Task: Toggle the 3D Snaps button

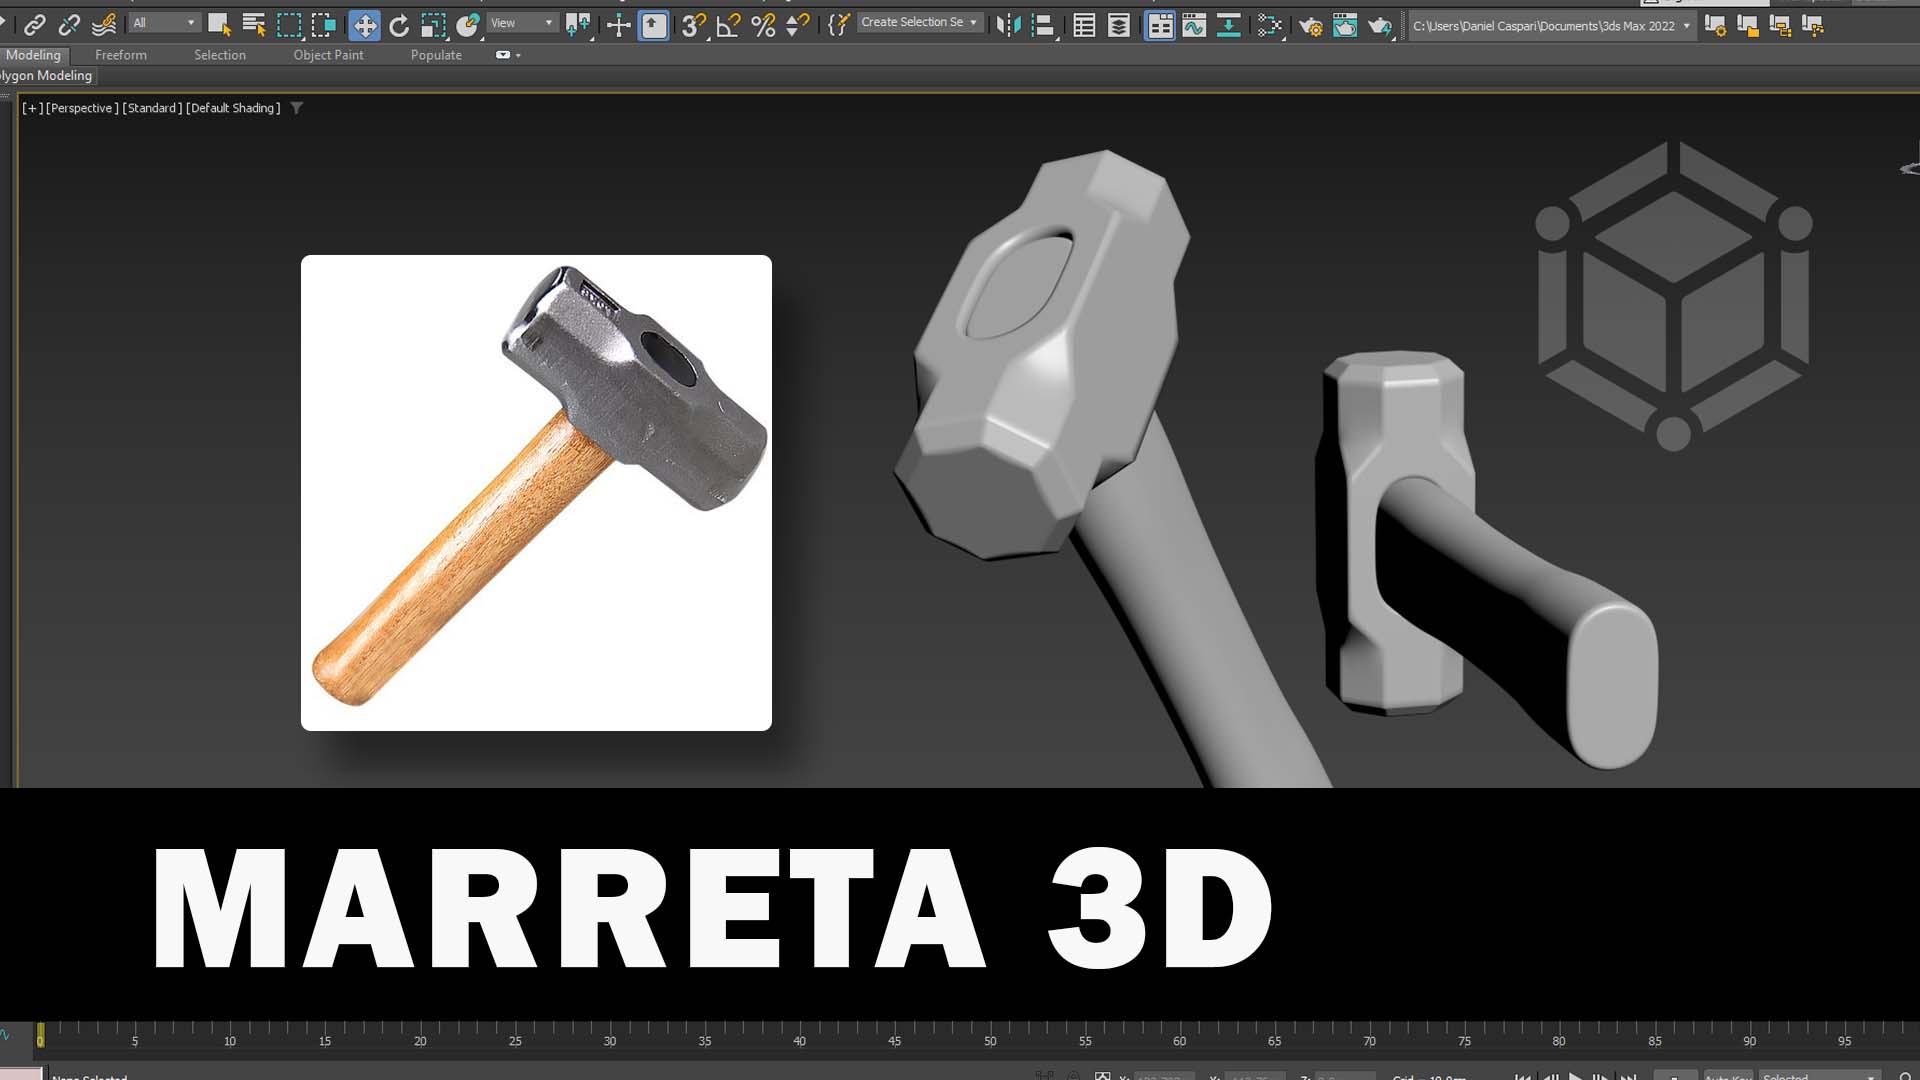Action: [693, 26]
